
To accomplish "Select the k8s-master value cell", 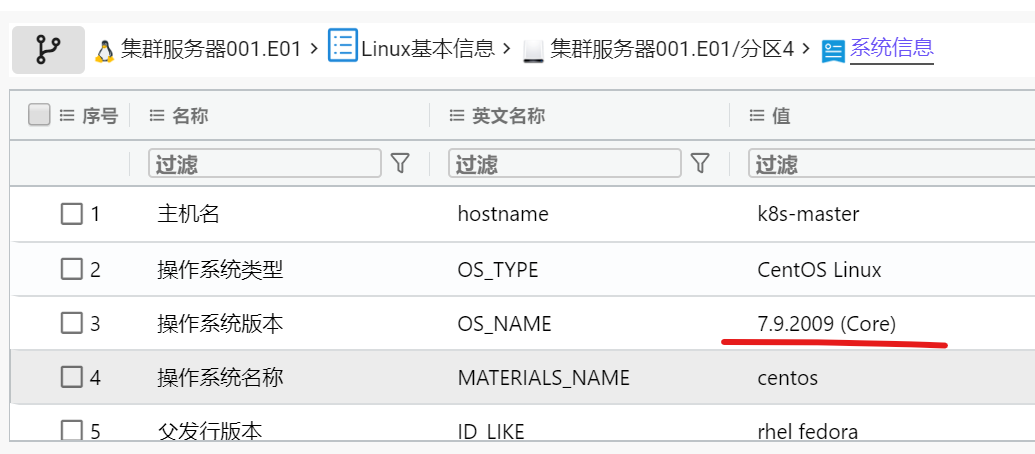I will (x=809, y=214).
